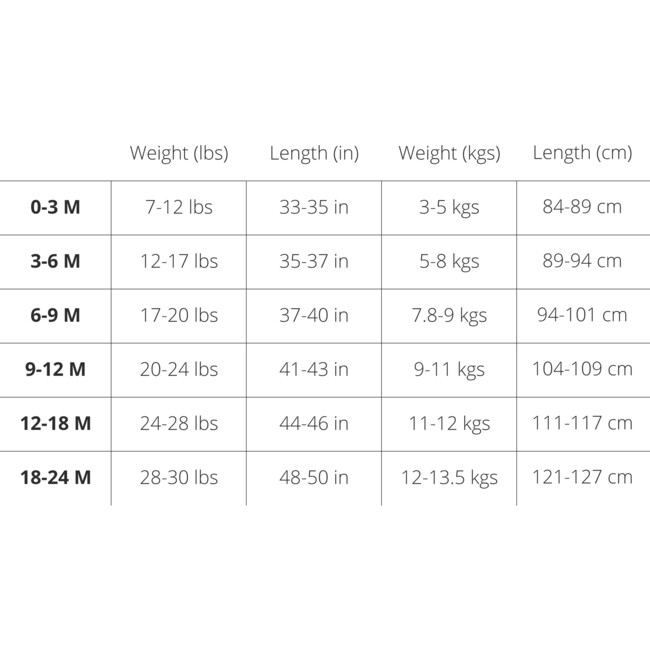Click the 24-28 lbs cell
This screenshot has height=650, width=650.
point(179,423)
